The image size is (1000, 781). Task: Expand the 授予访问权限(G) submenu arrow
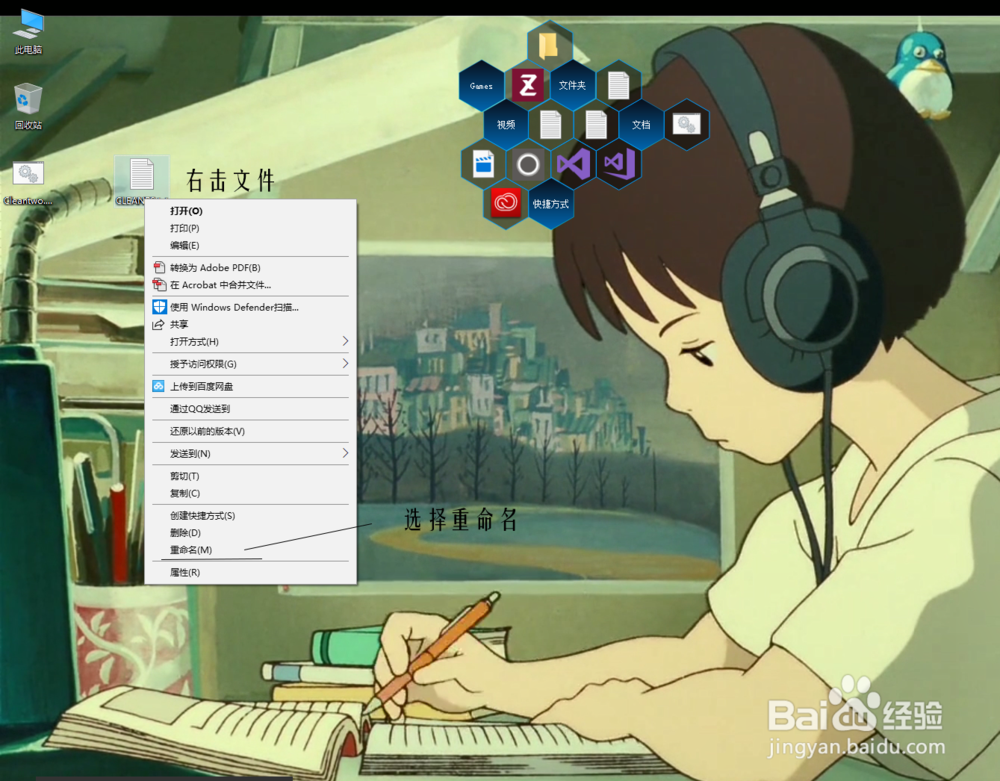(345, 363)
